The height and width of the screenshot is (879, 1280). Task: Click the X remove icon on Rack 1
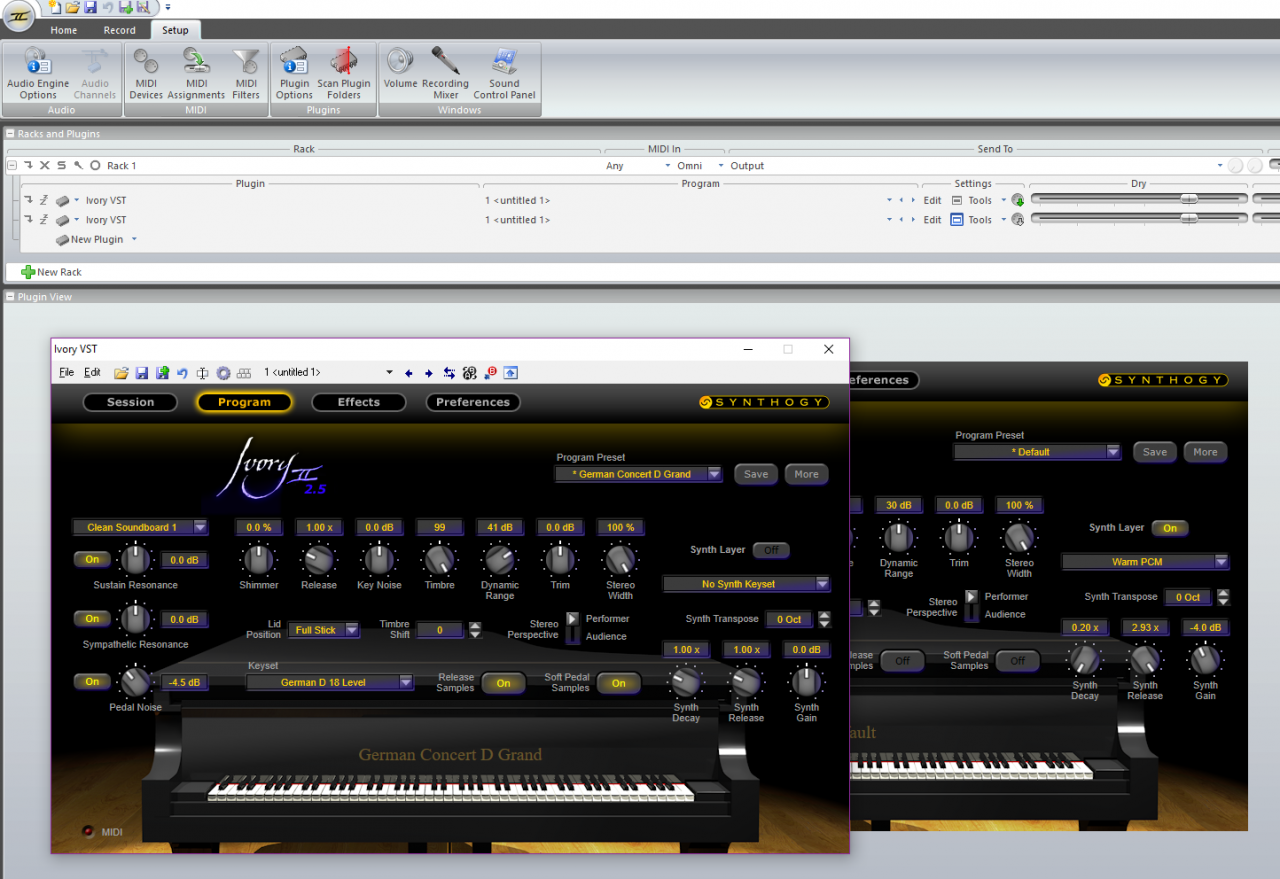click(44, 166)
